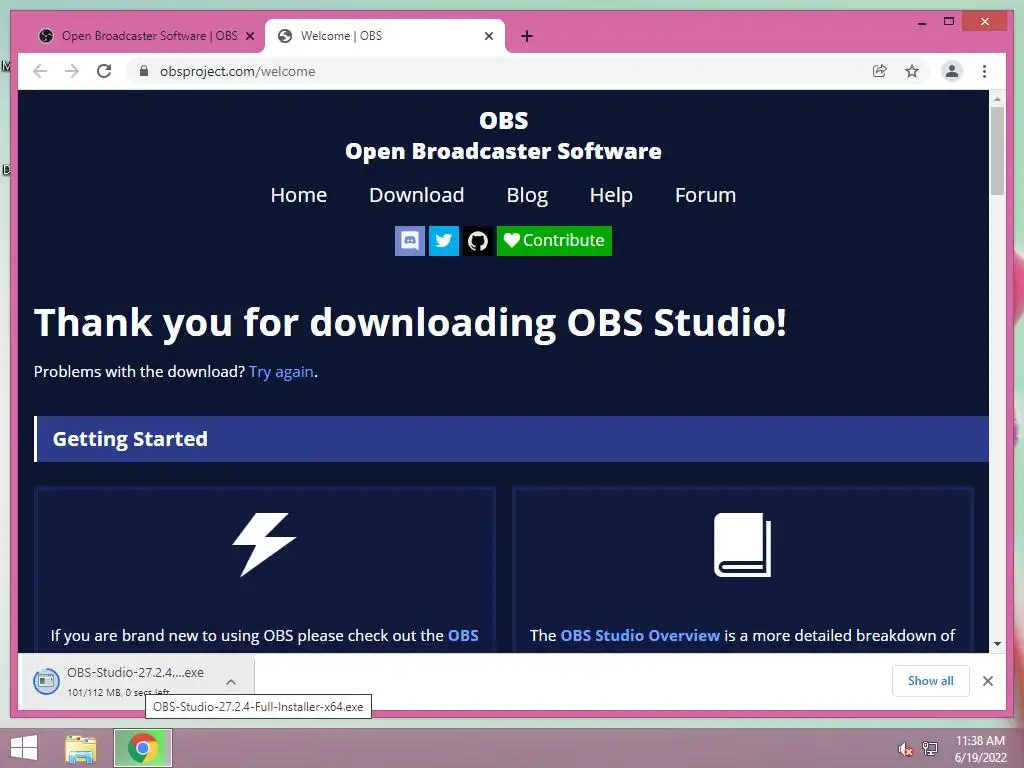1024x768 pixels.
Task: Open the Chrome profile avatar
Action: [x=952, y=71]
